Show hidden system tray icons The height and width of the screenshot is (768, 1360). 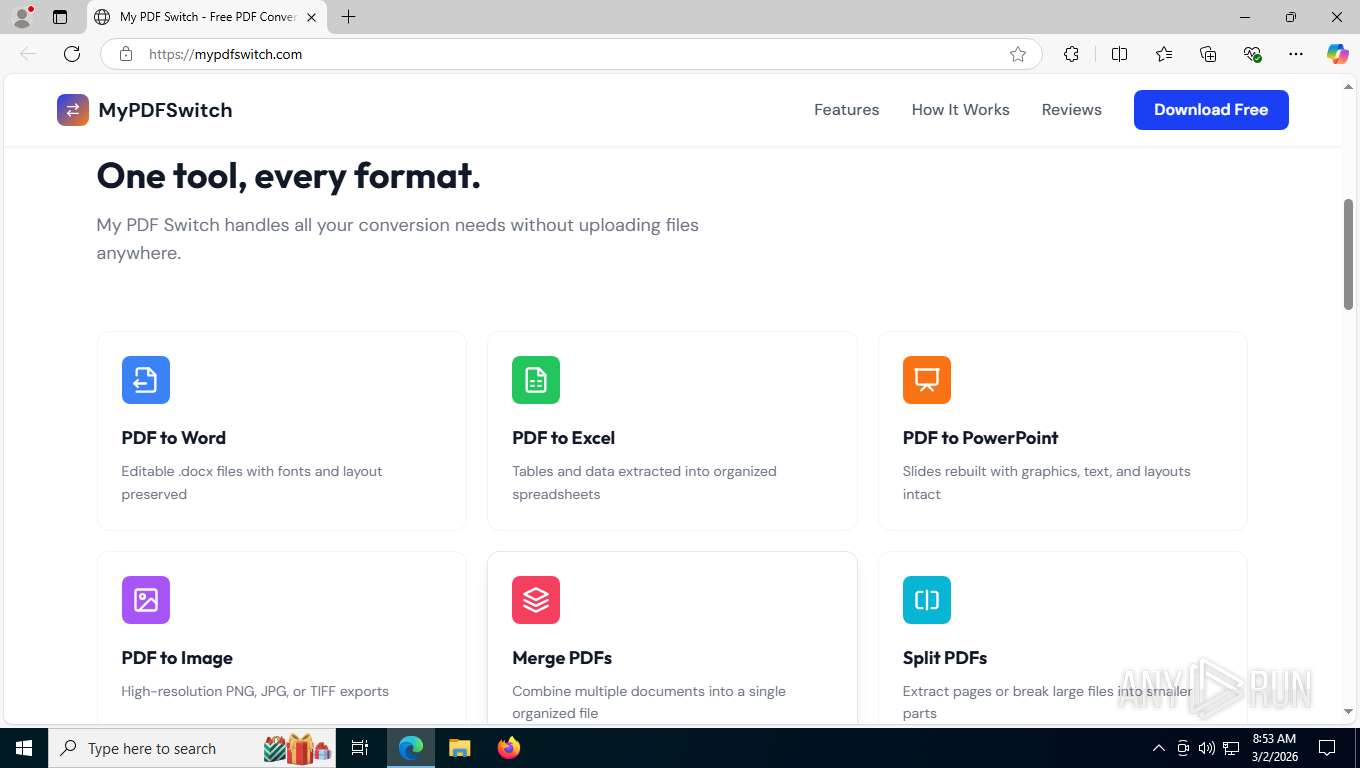coord(1158,748)
